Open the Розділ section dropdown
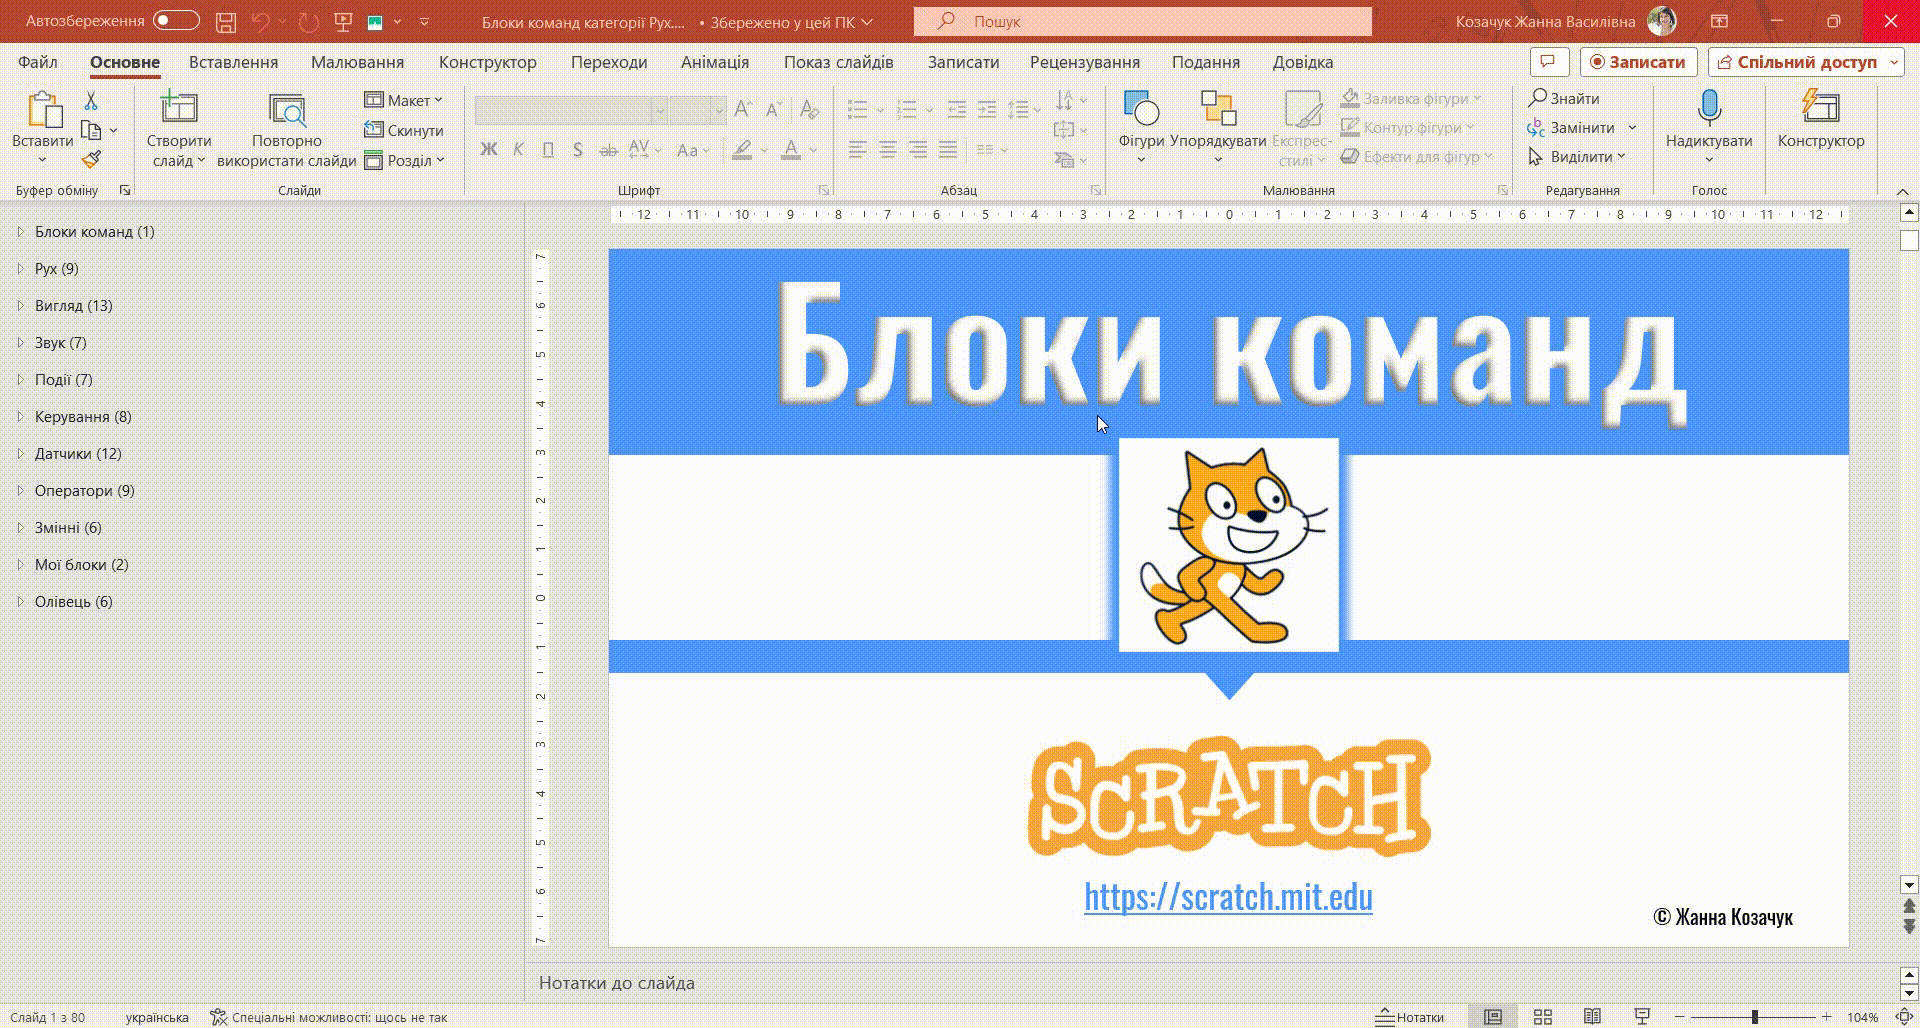1920x1028 pixels. (404, 160)
